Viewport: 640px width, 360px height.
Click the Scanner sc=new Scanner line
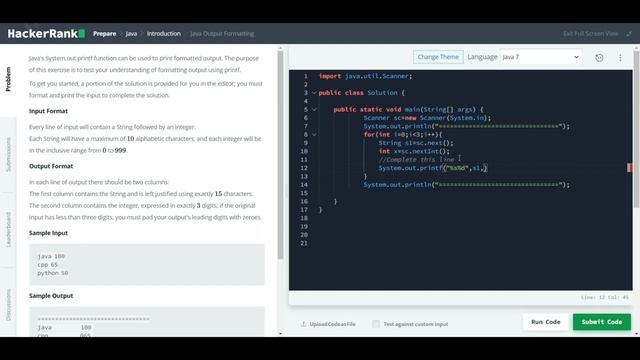[427, 118]
